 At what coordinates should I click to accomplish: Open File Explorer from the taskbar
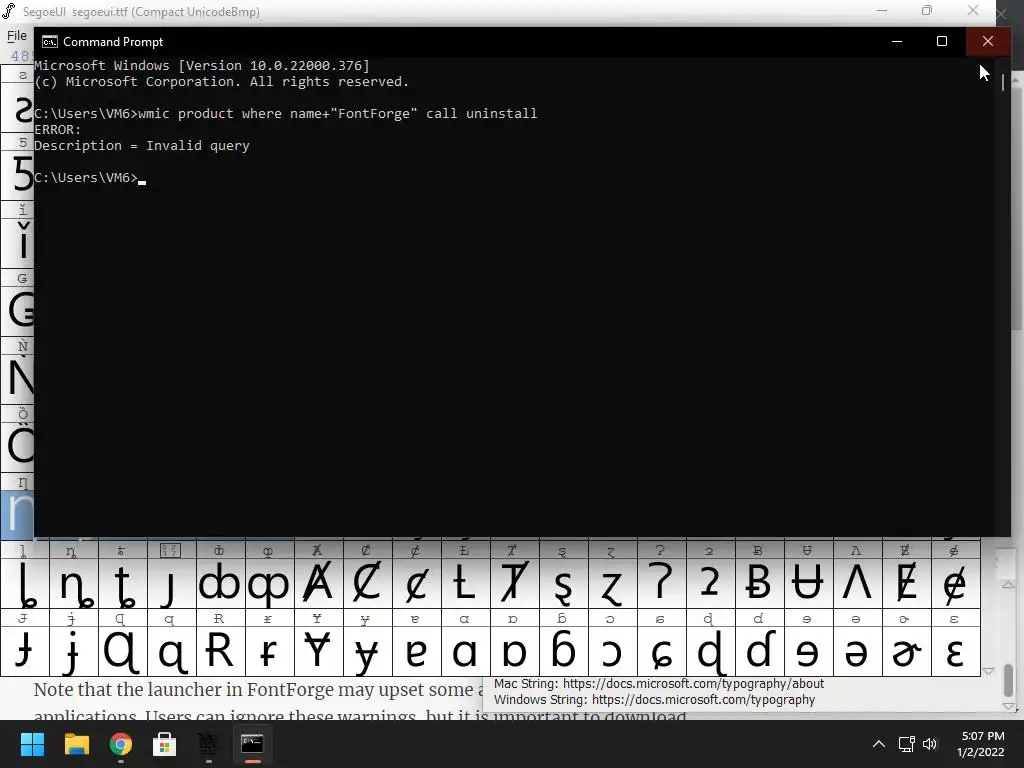76,744
